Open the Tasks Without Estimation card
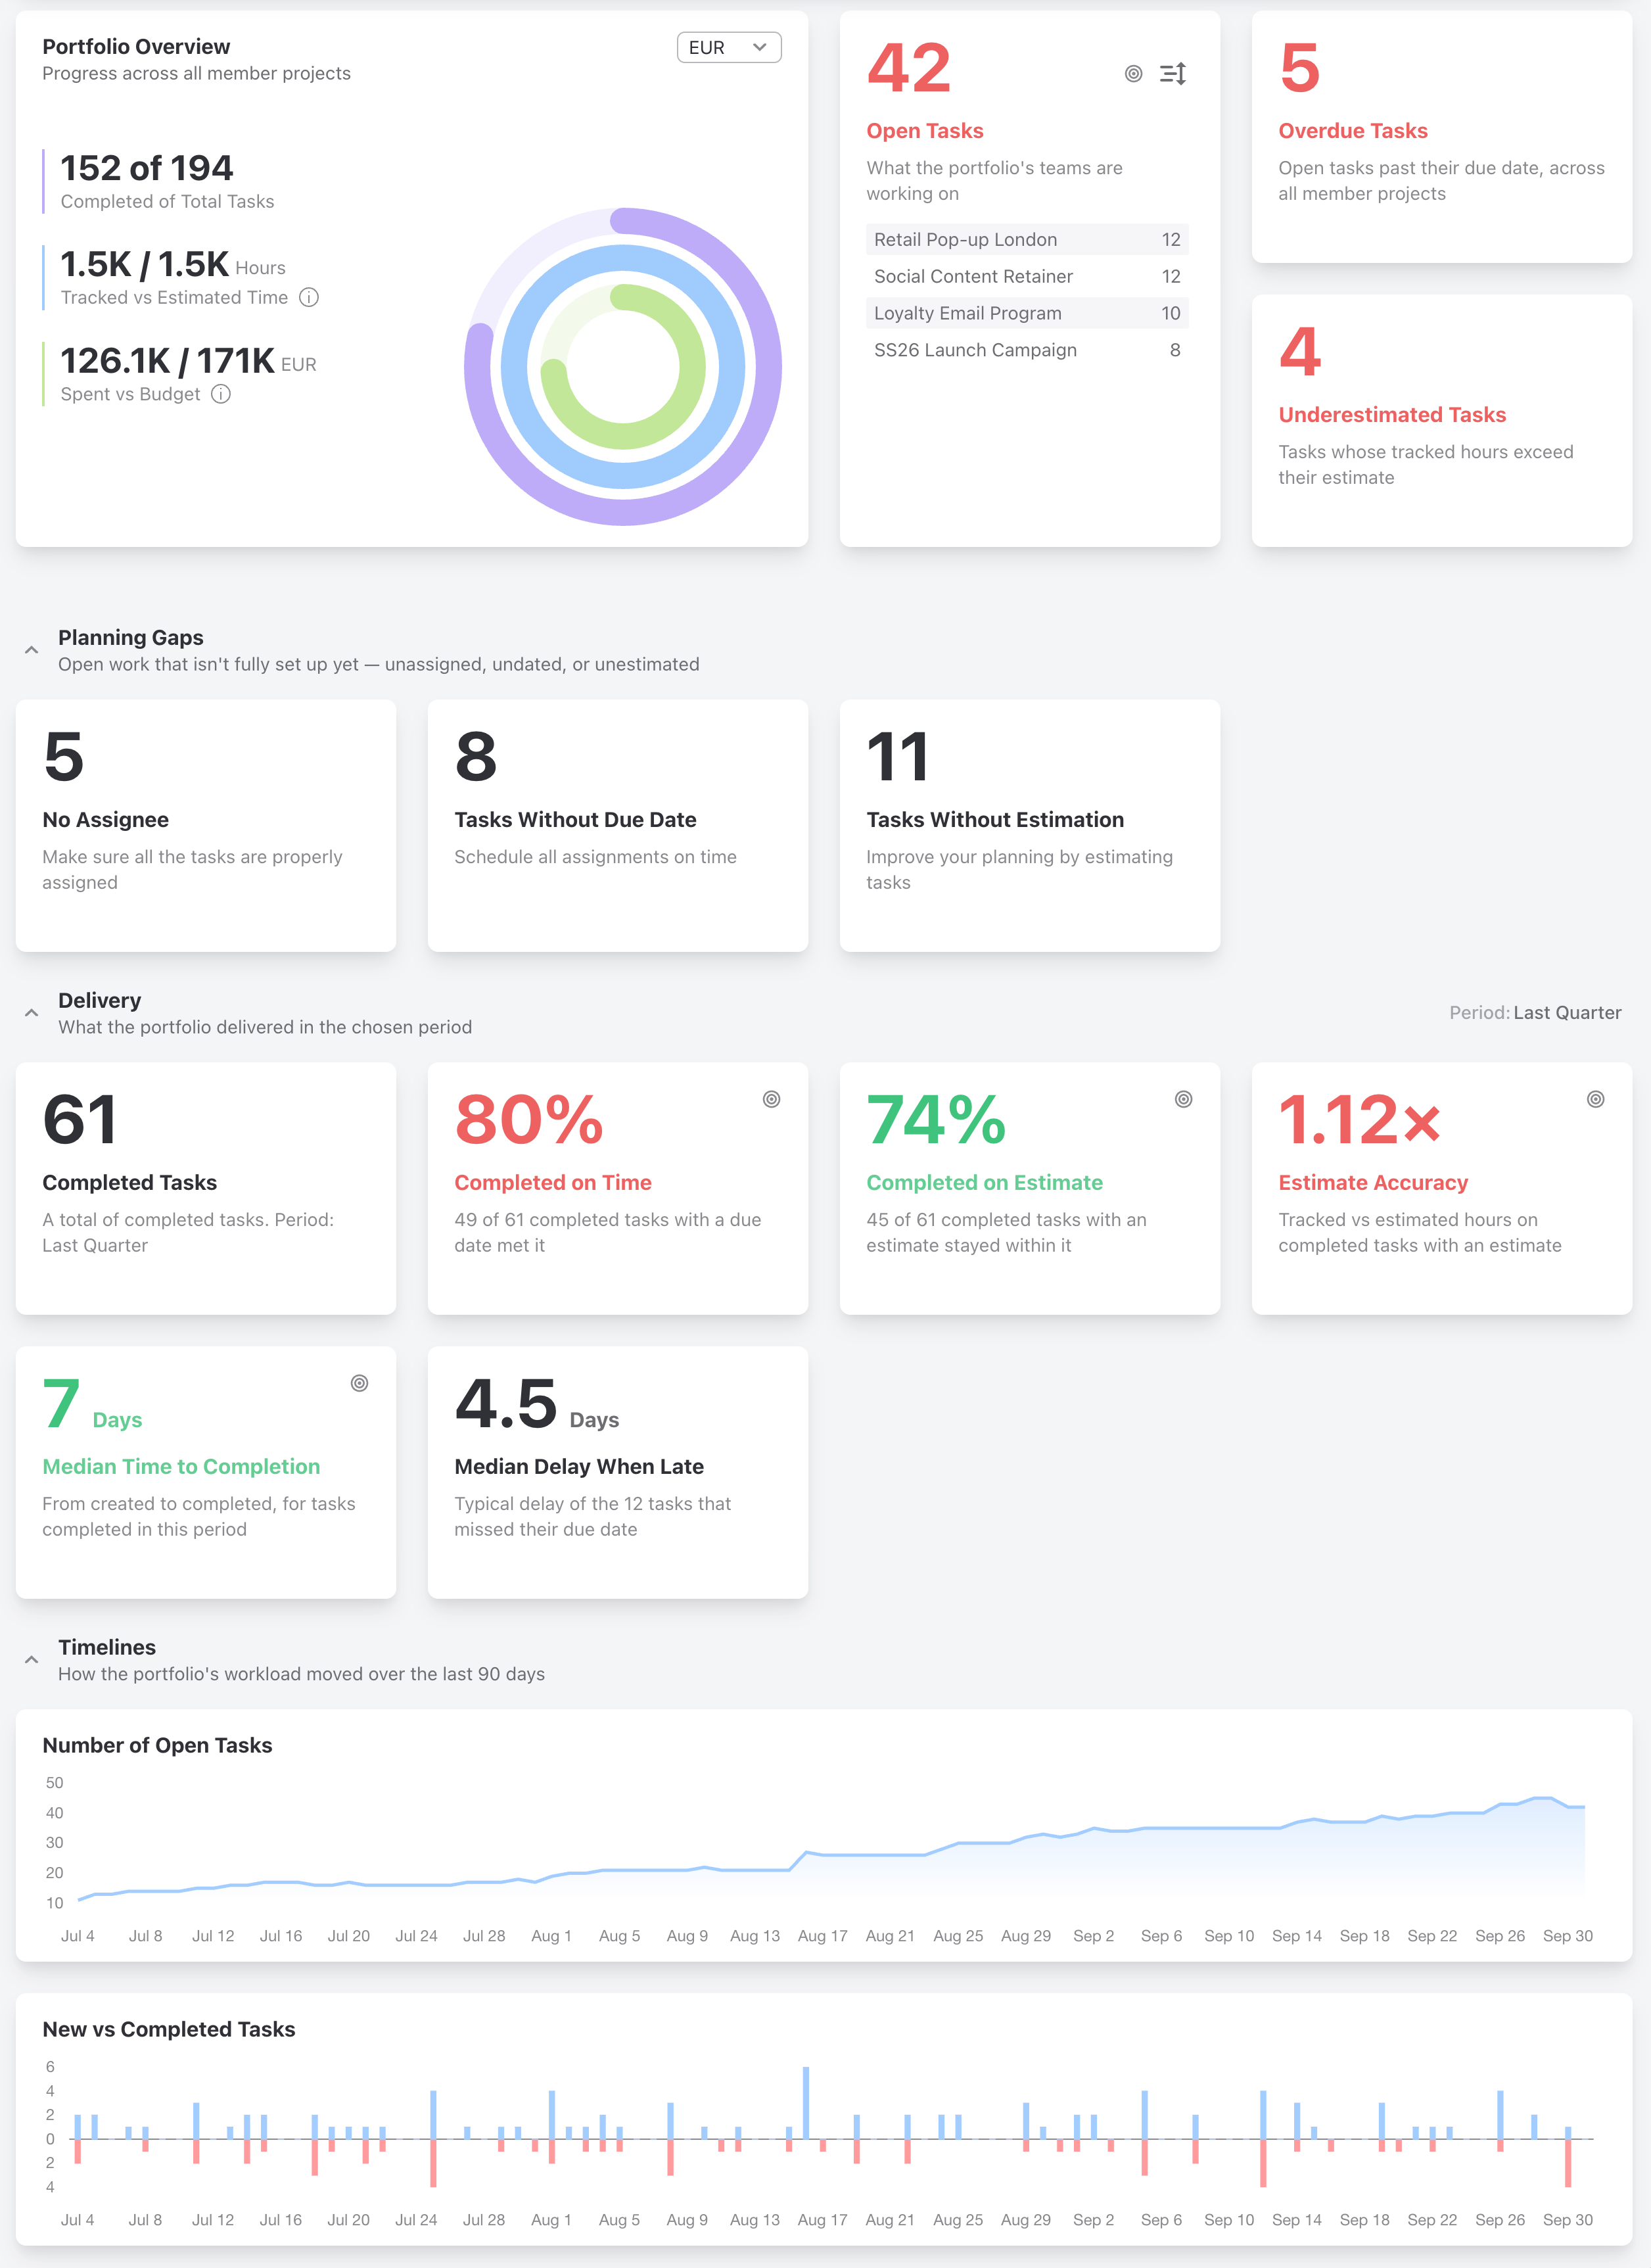1651x2268 pixels. [1029, 826]
